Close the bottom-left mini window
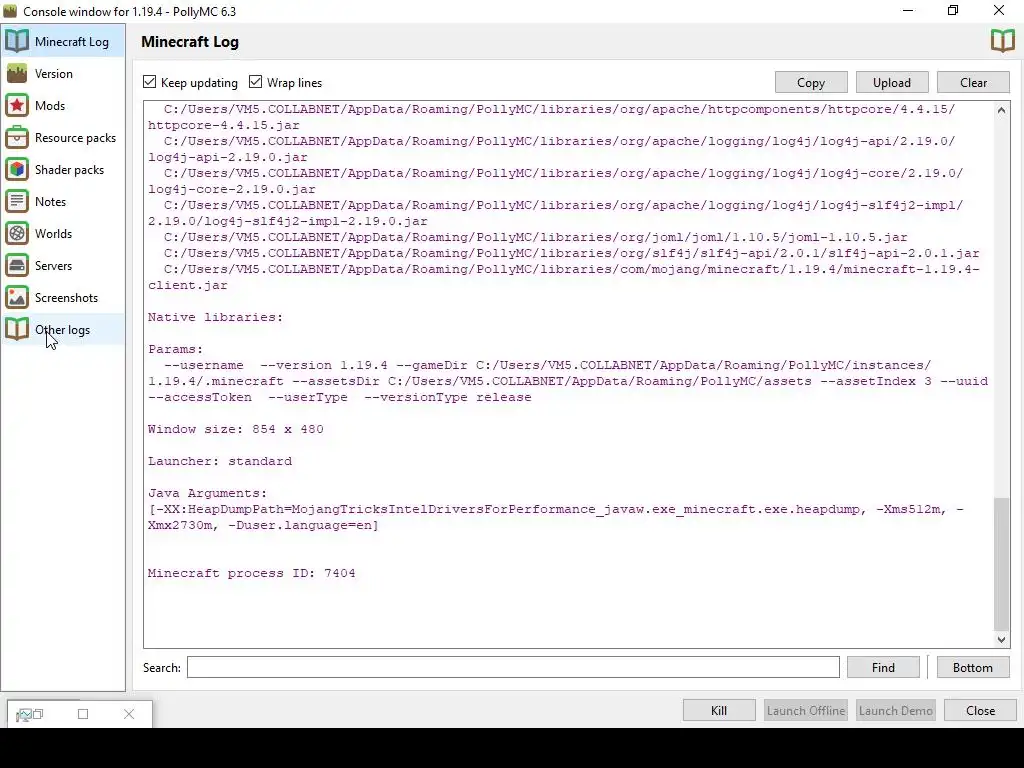Screen dimensions: 1024x768 (x=129, y=714)
